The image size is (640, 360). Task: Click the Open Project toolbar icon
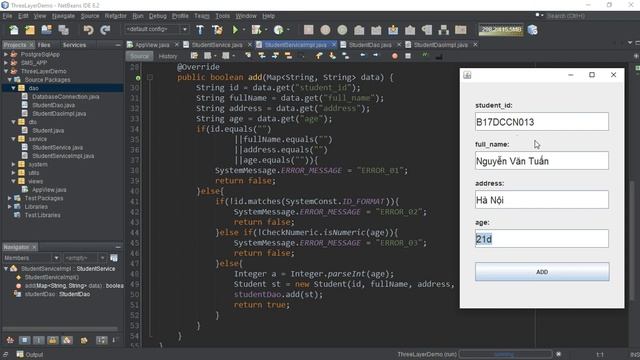[47, 30]
